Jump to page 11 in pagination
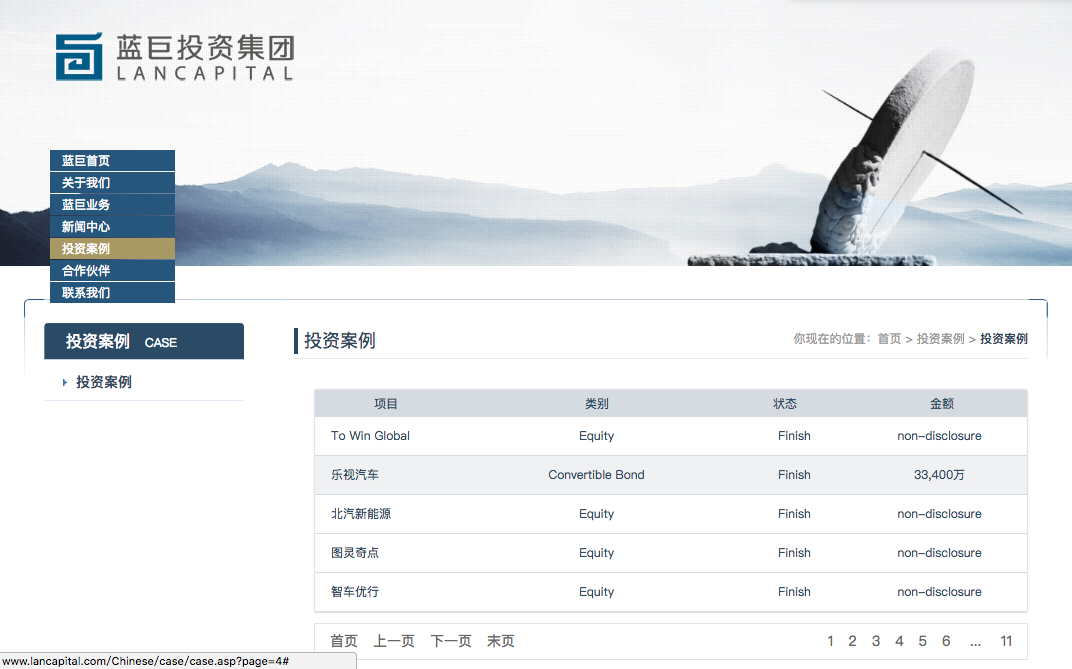 tap(1006, 642)
